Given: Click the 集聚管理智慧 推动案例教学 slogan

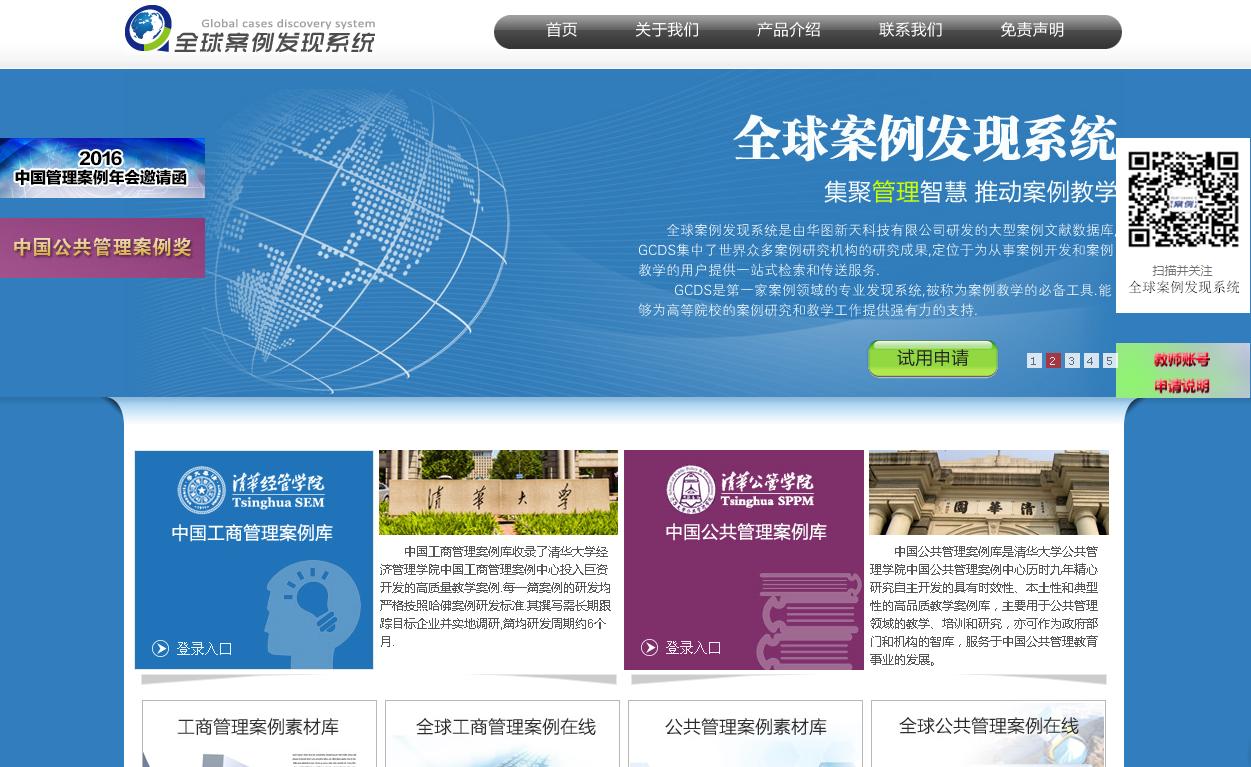Looking at the screenshot, I should point(970,191).
